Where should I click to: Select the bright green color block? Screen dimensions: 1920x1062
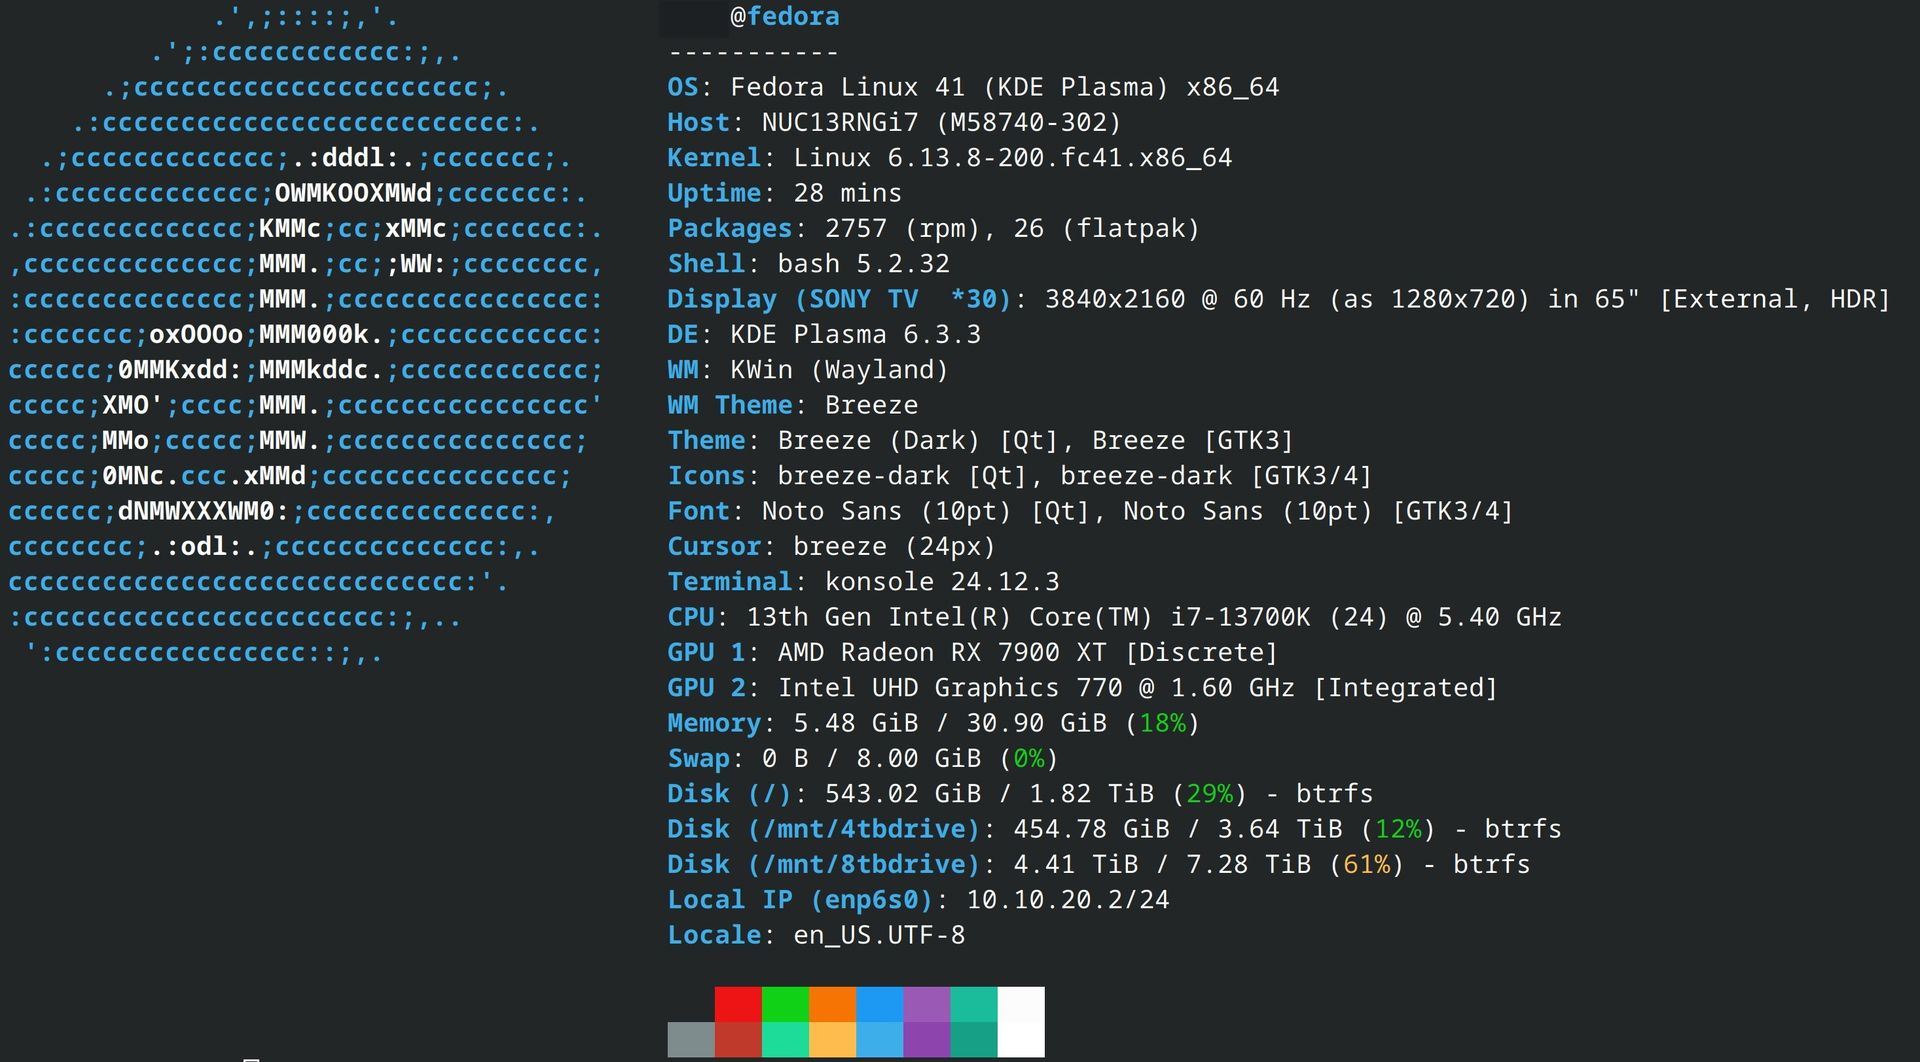point(785,1004)
